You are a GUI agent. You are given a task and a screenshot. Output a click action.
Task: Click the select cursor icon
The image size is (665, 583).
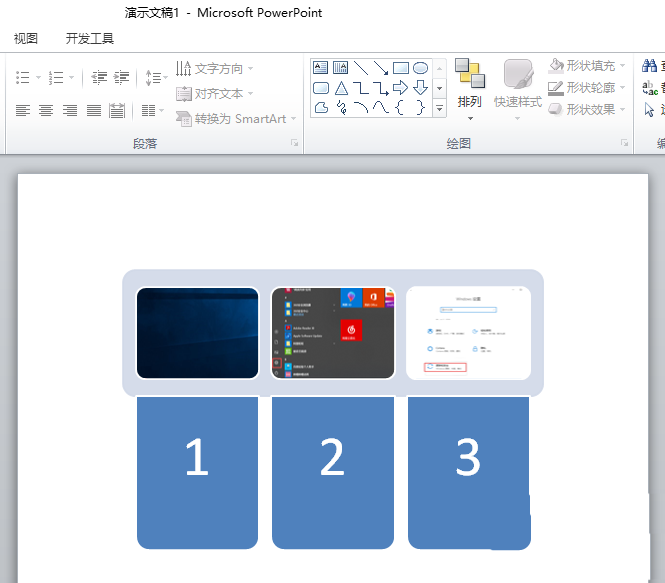pyautogui.click(x=649, y=110)
